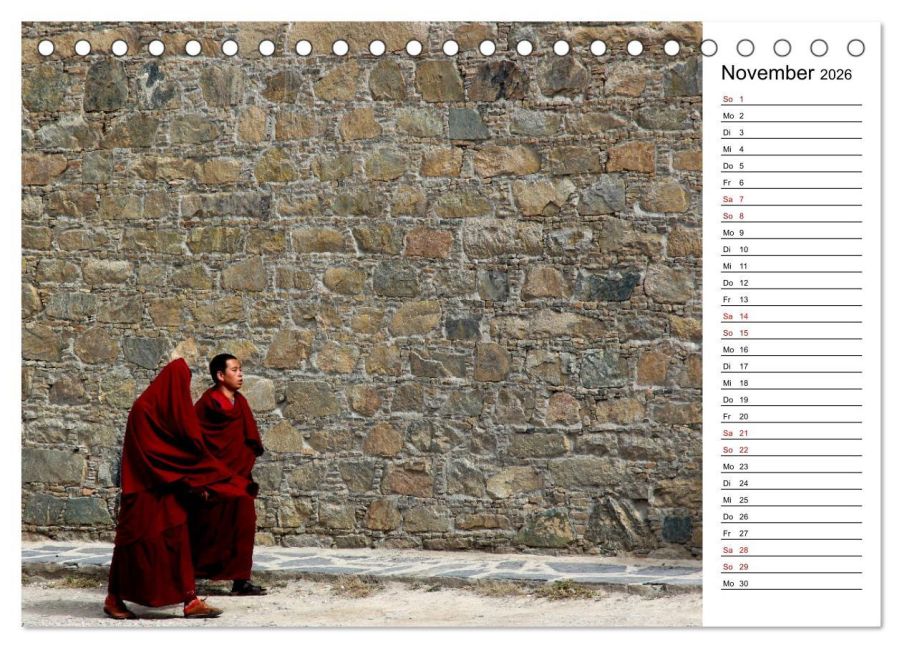Click the last spiral binding hole at right
The width and height of the screenshot is (902, 648).
click(x=856, y=48)
